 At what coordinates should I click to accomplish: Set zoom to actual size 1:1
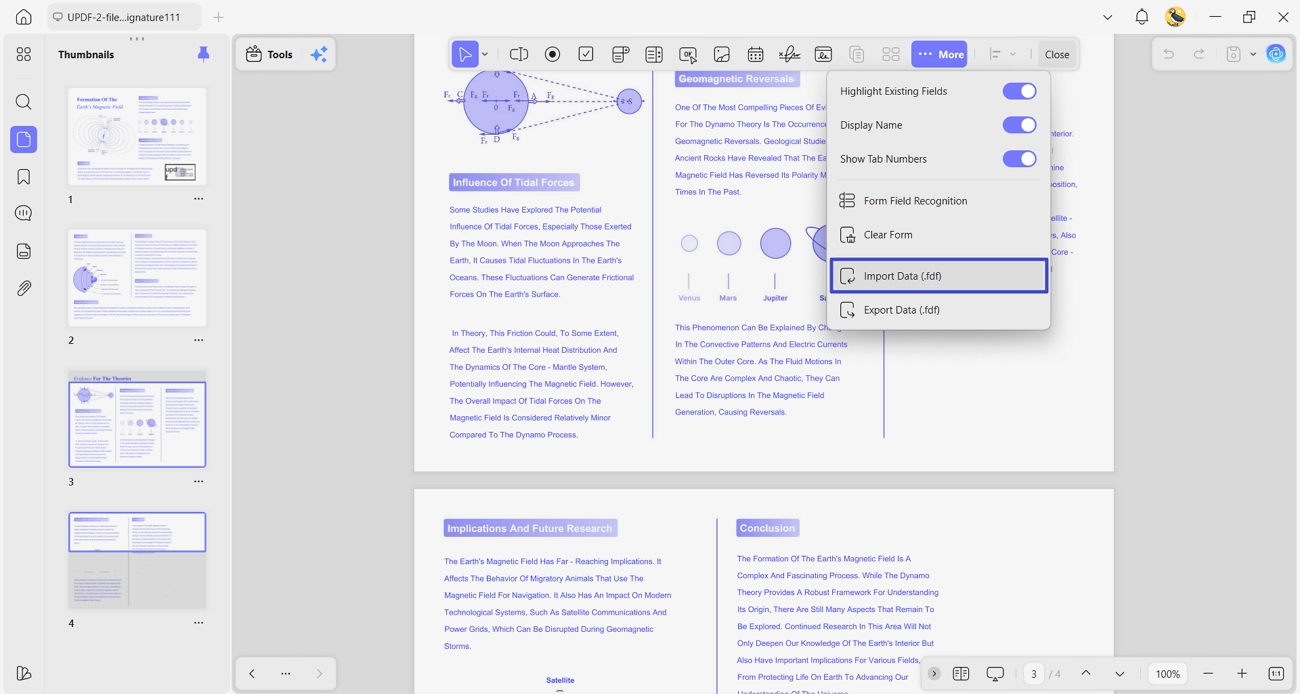coord(1276,674)
